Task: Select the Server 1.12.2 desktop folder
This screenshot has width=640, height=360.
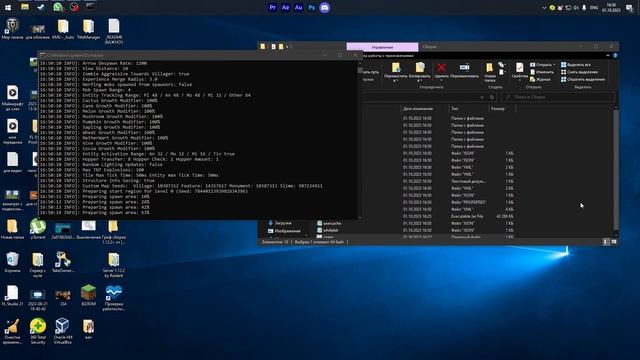Action: coord(113,265)
